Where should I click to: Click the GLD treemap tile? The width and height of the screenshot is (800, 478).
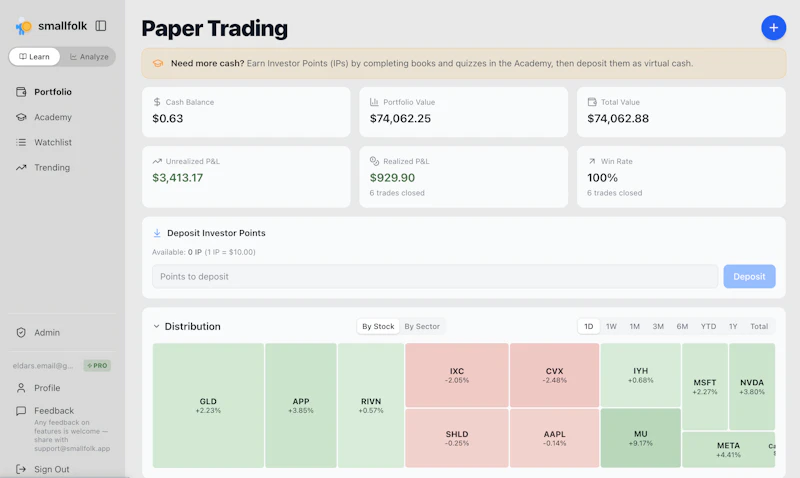point(208,406)
